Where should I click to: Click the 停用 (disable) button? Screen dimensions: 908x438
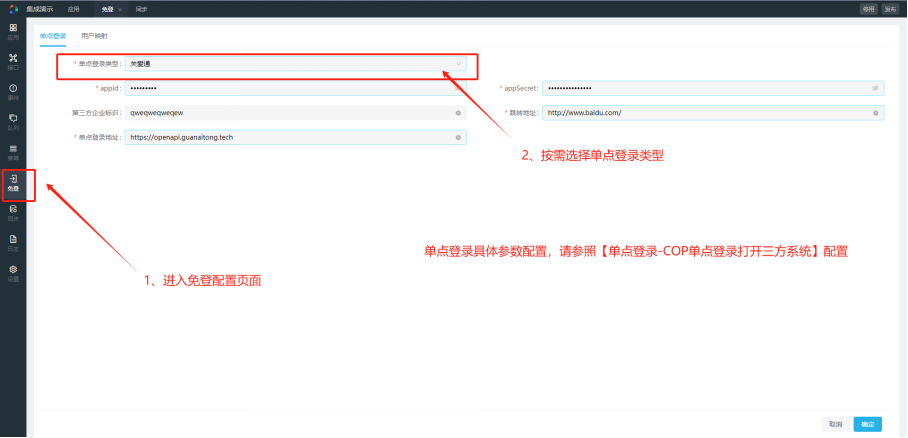(x=868, y=9)
